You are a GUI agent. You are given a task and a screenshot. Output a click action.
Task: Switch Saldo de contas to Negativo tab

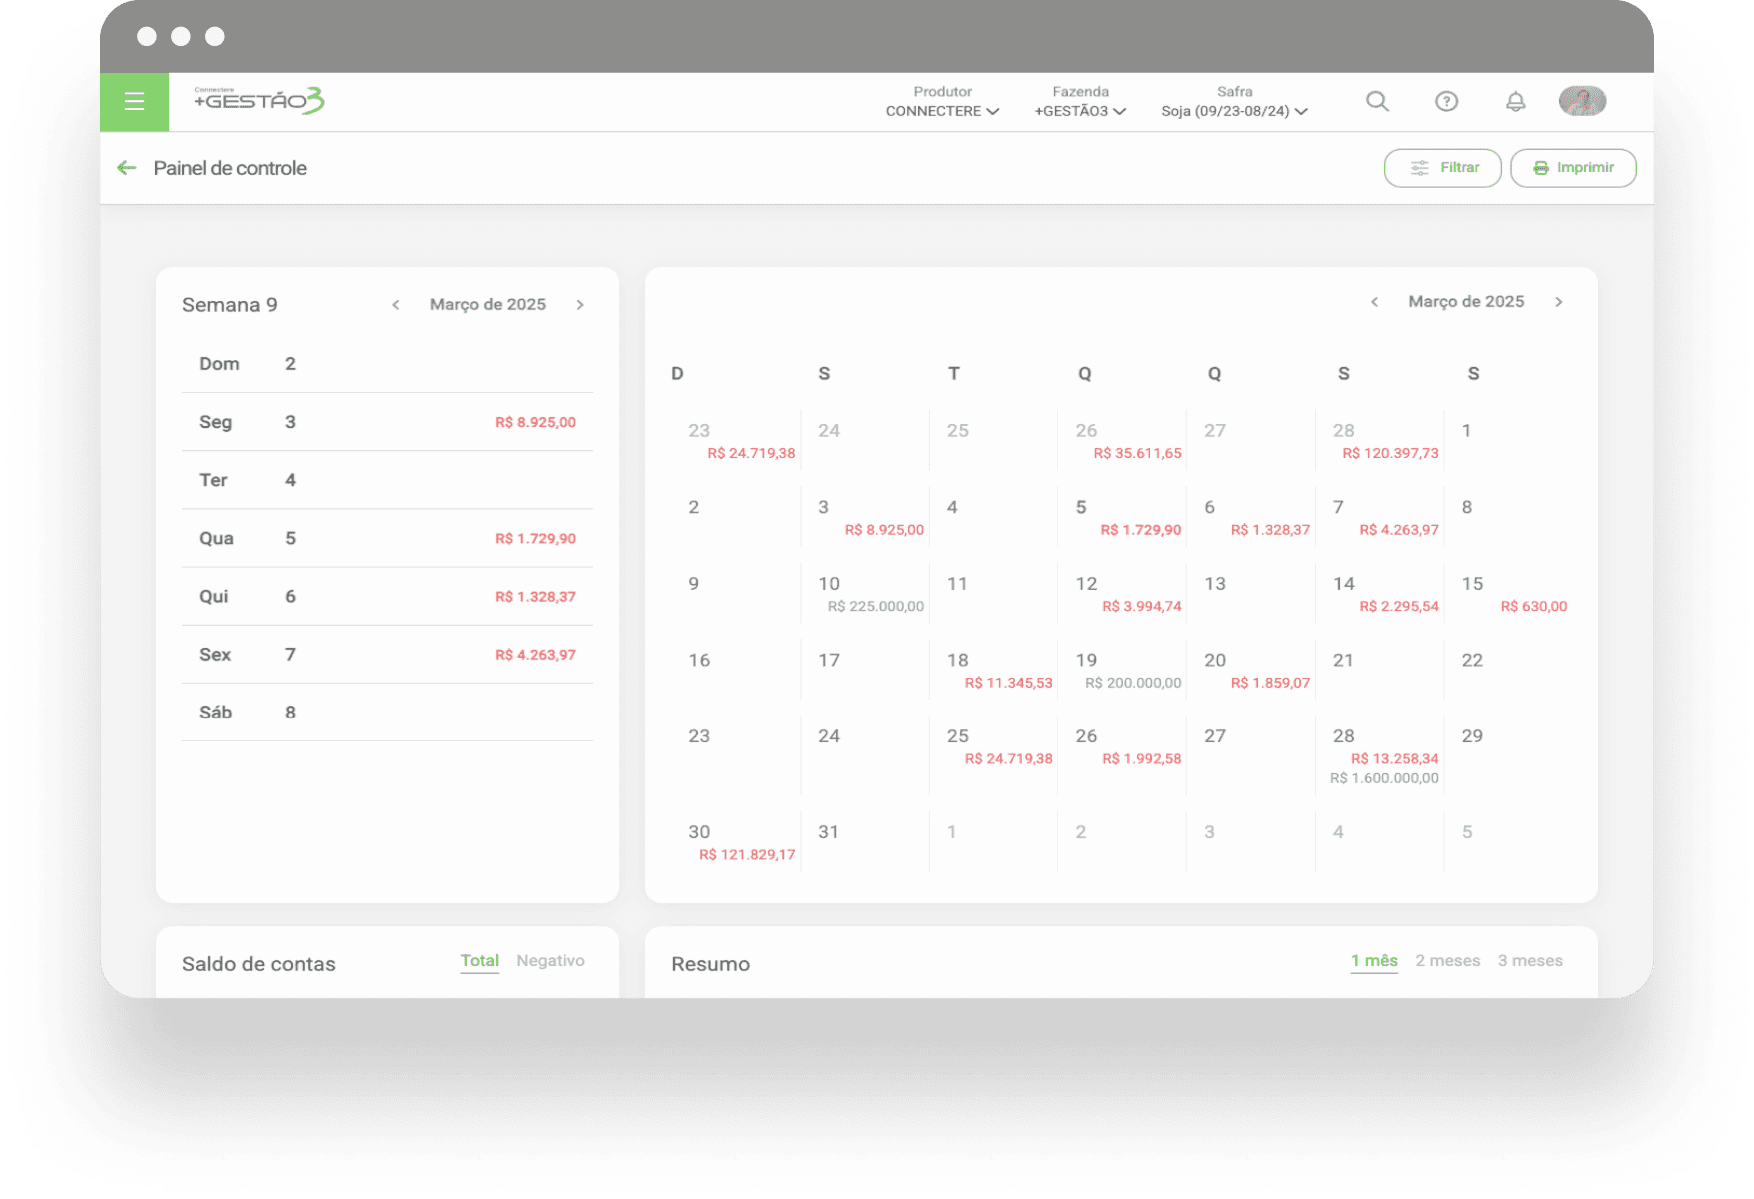[550, 961]
